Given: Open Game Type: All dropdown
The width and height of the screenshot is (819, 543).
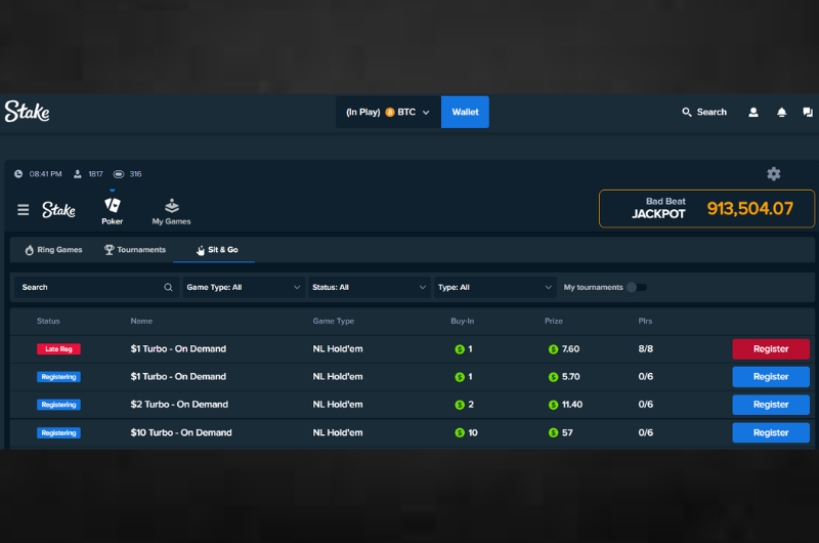Looking at the screenshot, I should click(243, 287).
